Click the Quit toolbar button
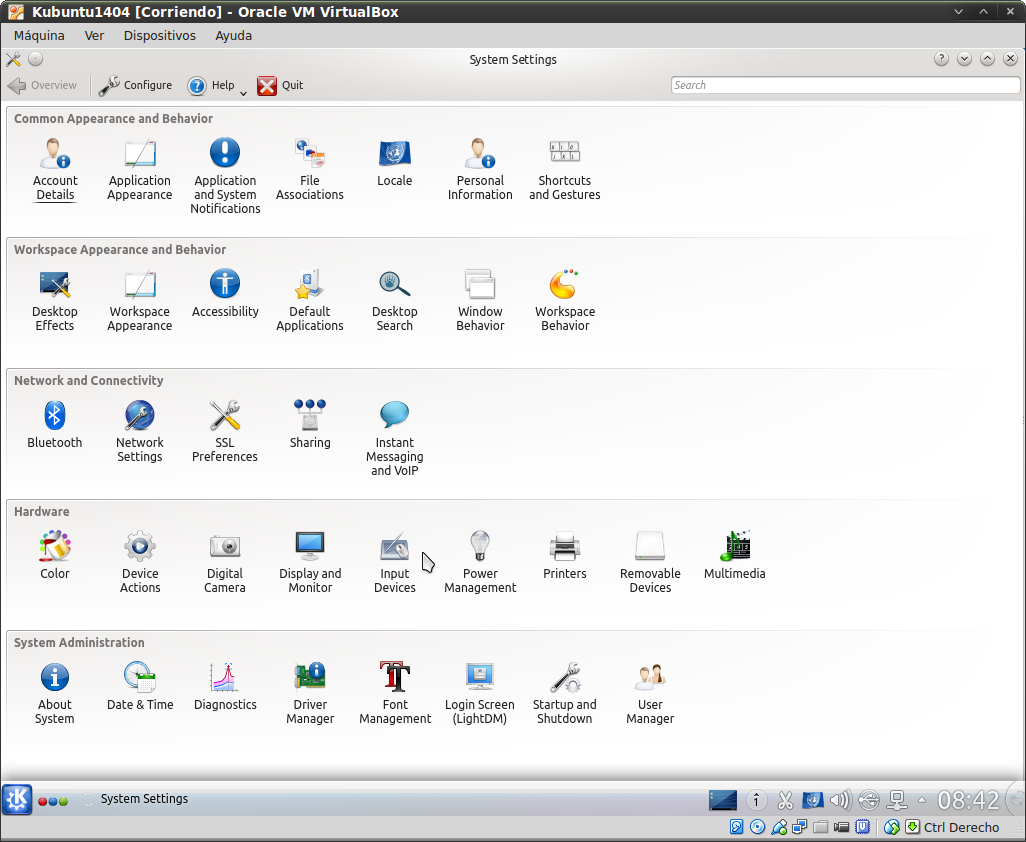 click(x=280, y=85)
